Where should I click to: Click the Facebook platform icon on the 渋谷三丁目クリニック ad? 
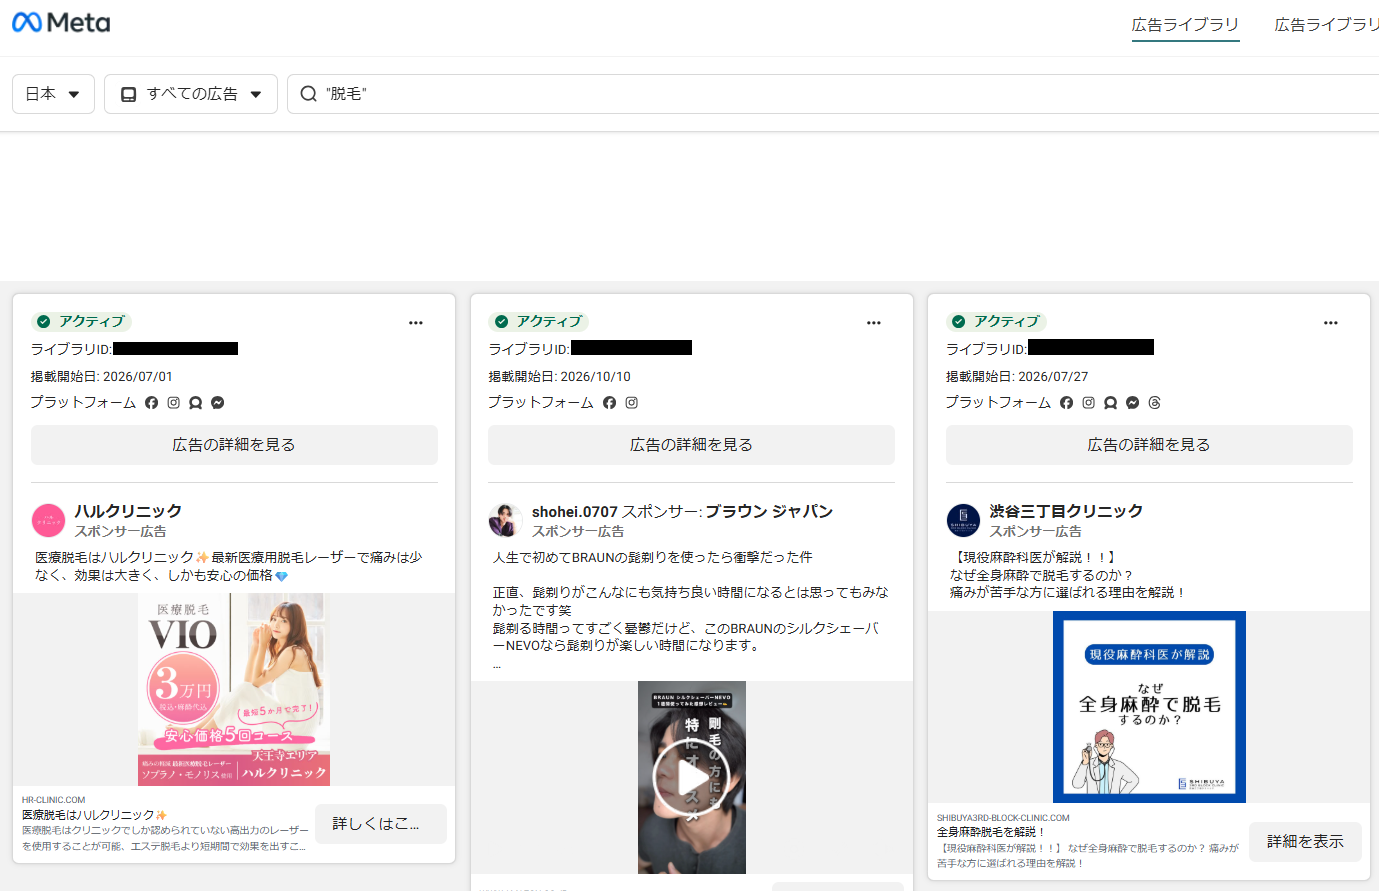pos(1067,403)
